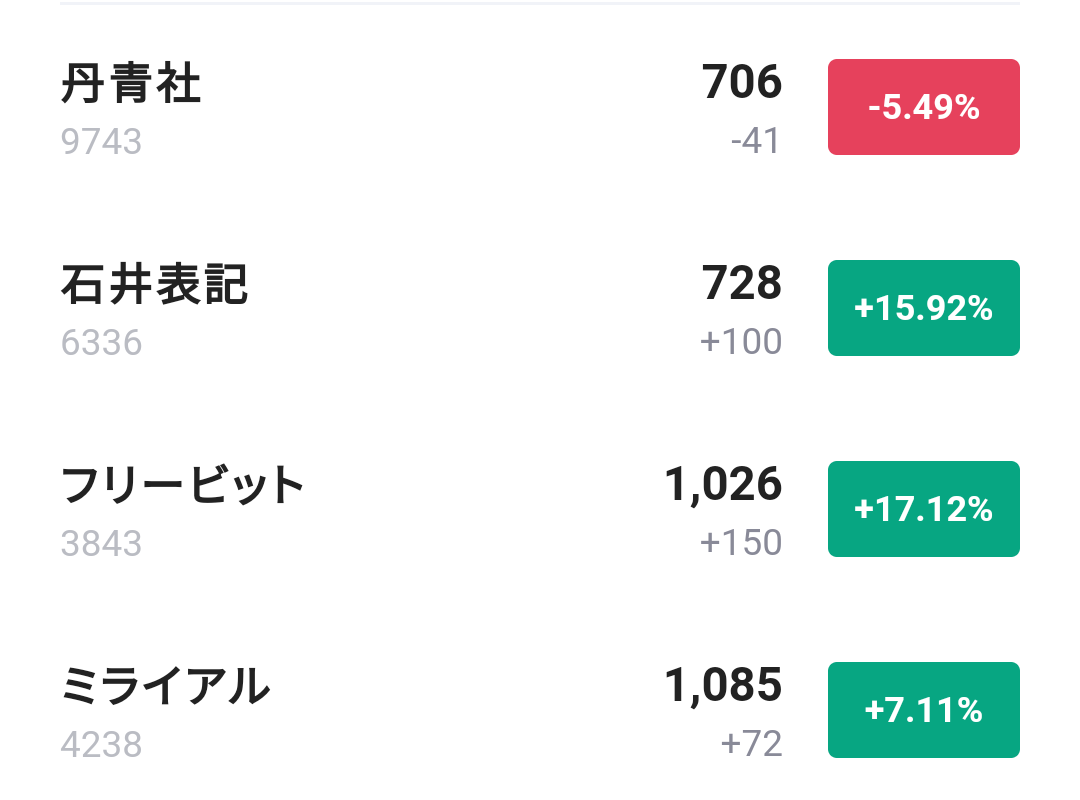Viewport: 1080px width, 800px height.
Task: Click the +100 price change text
Action: [x=741, y=342]
